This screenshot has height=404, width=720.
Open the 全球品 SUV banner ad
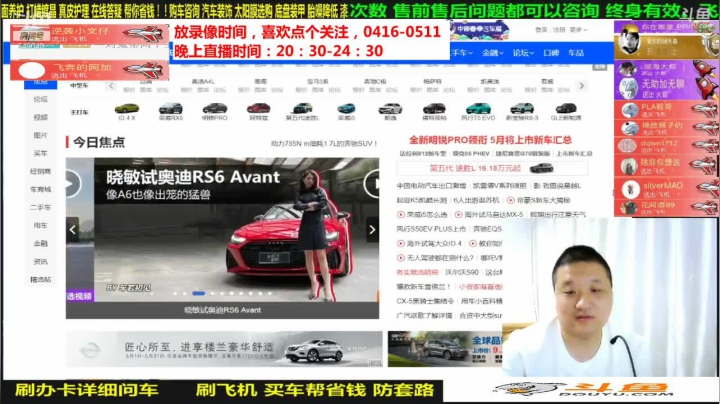click(445, 349)
